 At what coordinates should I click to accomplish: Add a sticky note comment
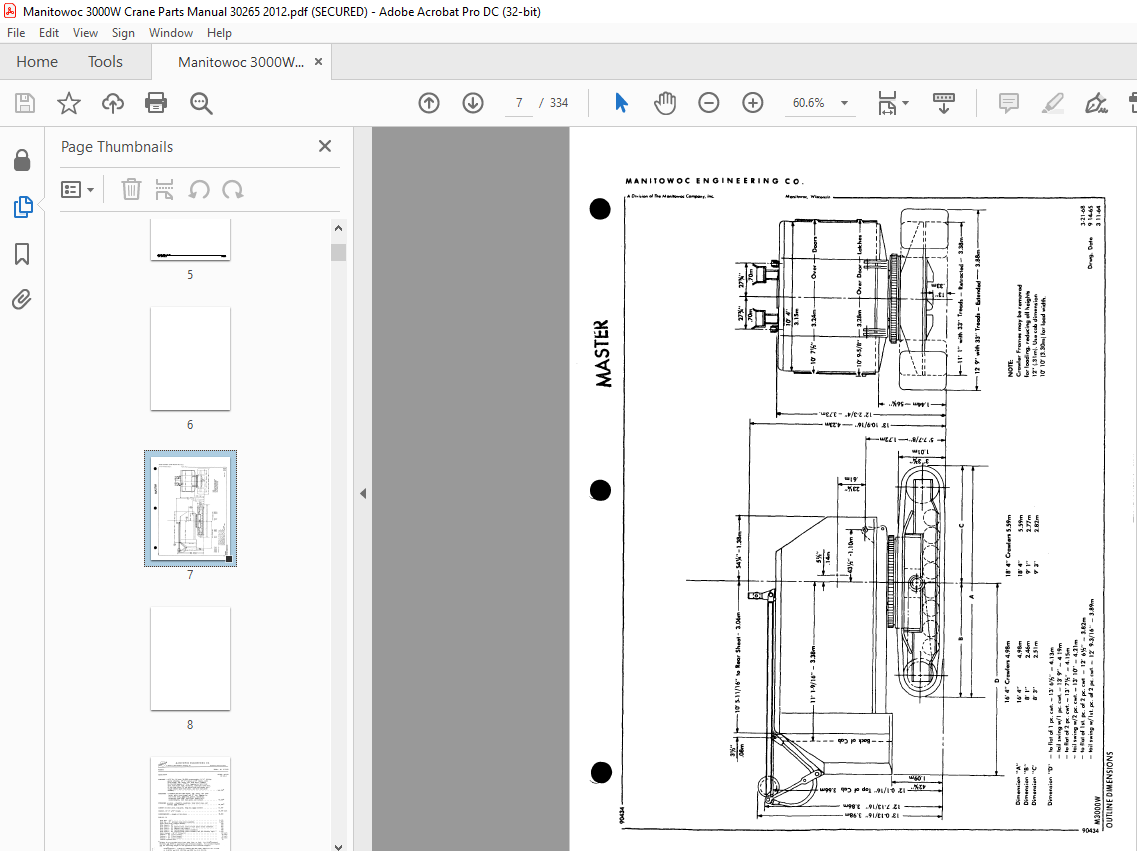click(1009, 103)
